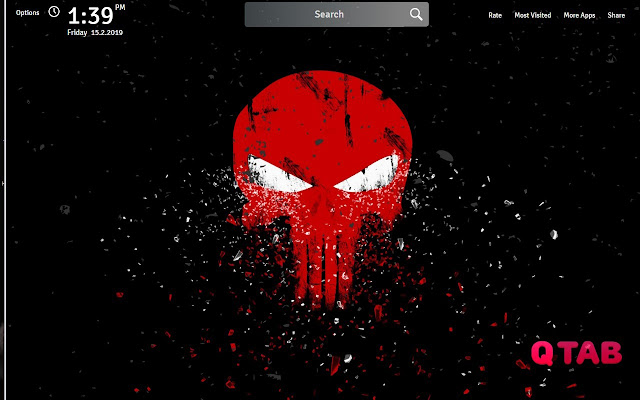Click the clock icon beside the time
640x400 pixels.
coord(54,12)
